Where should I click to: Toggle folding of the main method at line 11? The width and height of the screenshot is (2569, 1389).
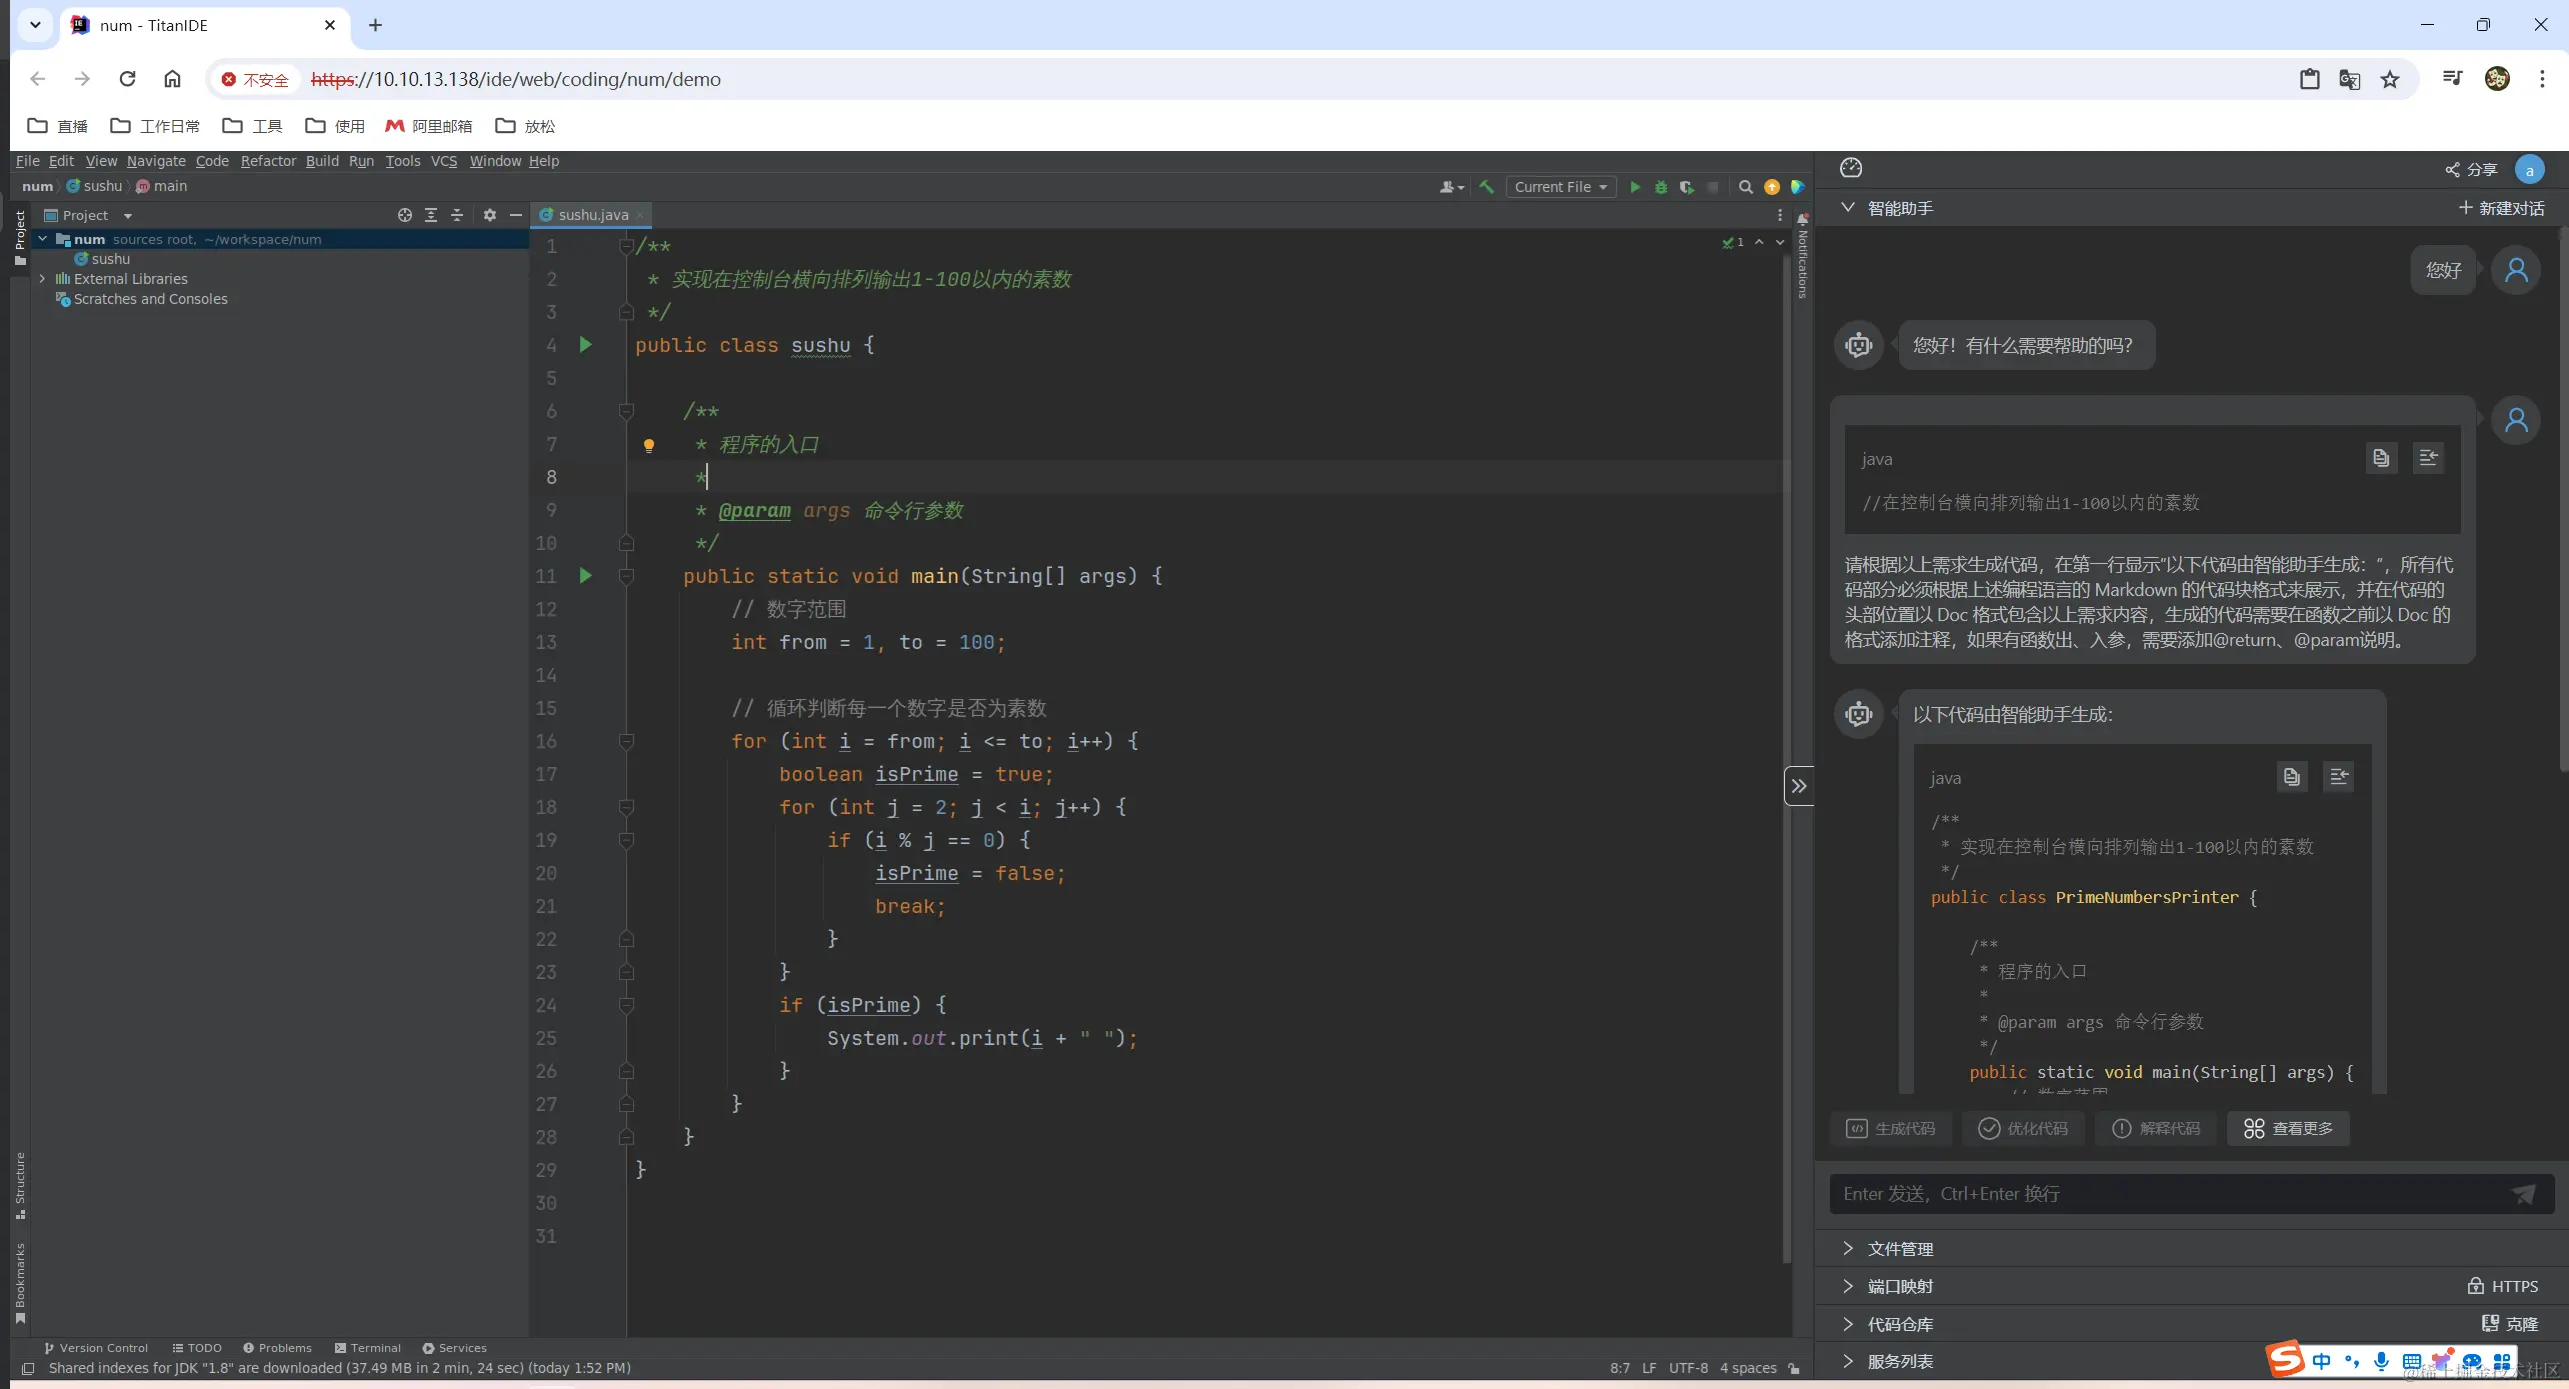(x=627, y=576)
